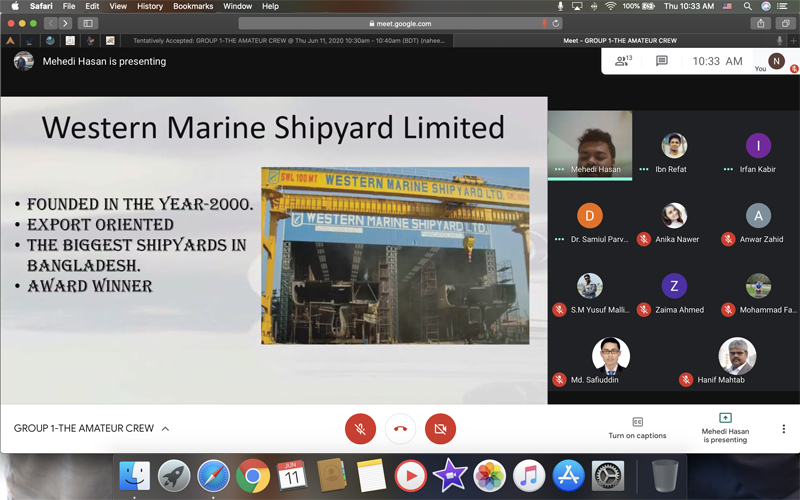Open System Preferences from the Dock
The width and height of the screenshot is (800, 500).
(608, 476)
